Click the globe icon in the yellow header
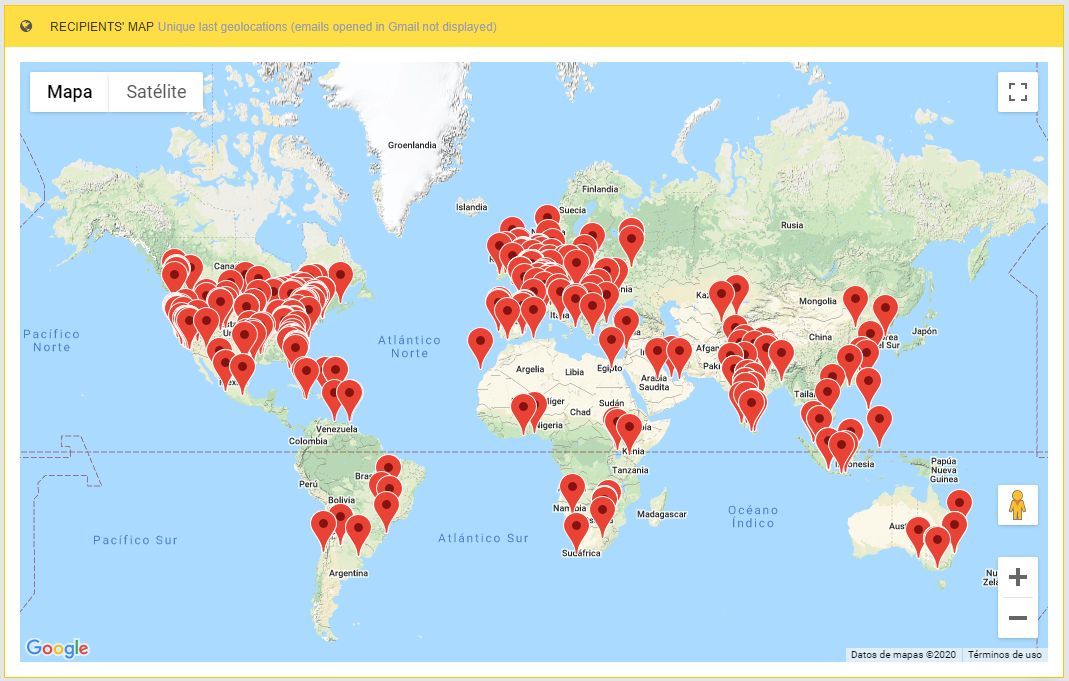The width and height of the screenshot is (1069, 681). click(25, 28)
